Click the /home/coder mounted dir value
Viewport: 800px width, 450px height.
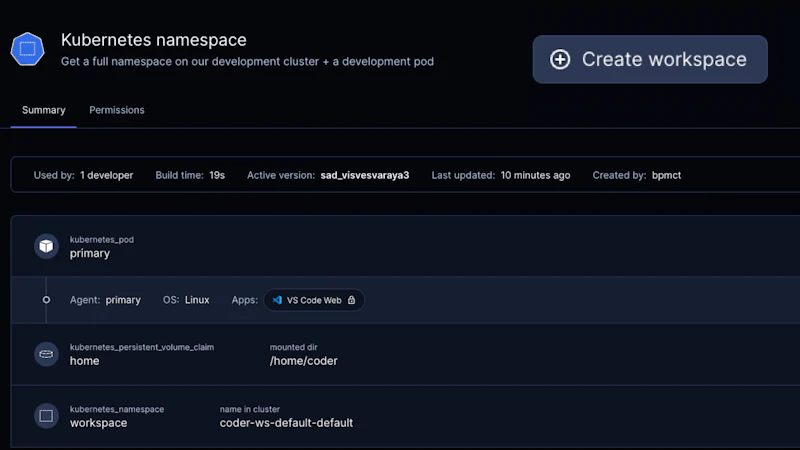[x=303, y=361]
